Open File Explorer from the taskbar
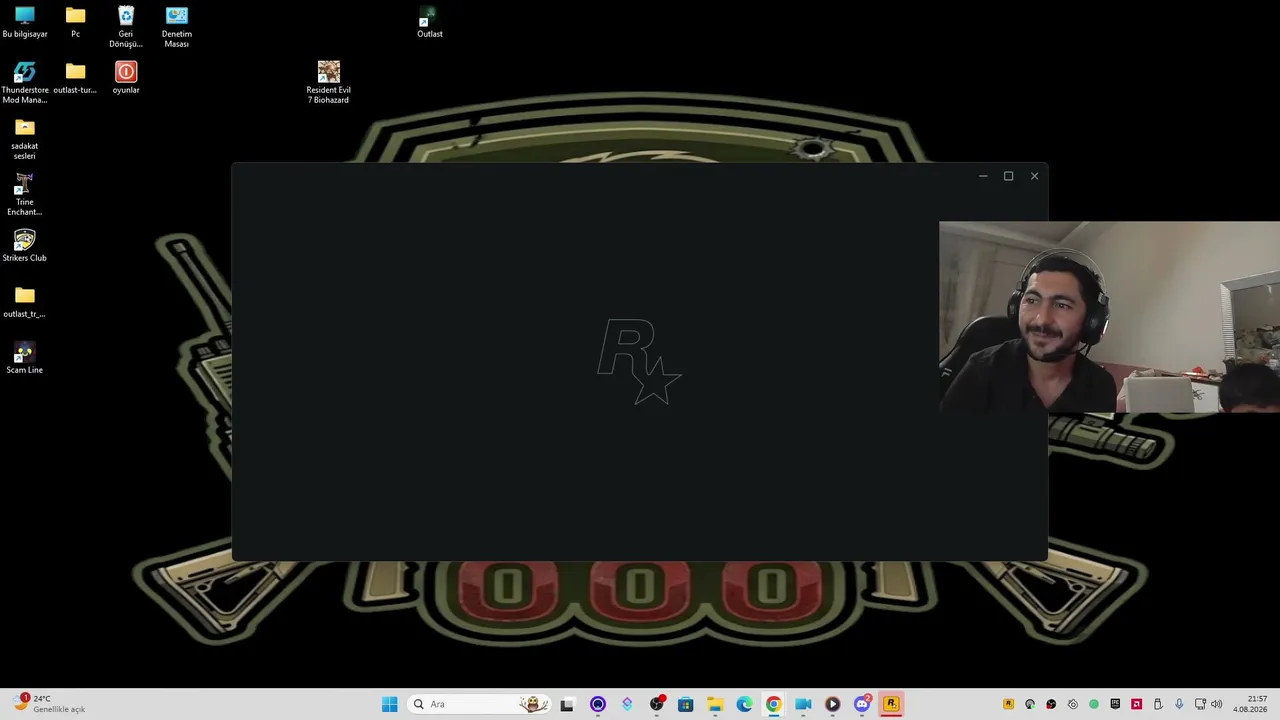Screen dimensions: 1280x720 click(715, 704)
